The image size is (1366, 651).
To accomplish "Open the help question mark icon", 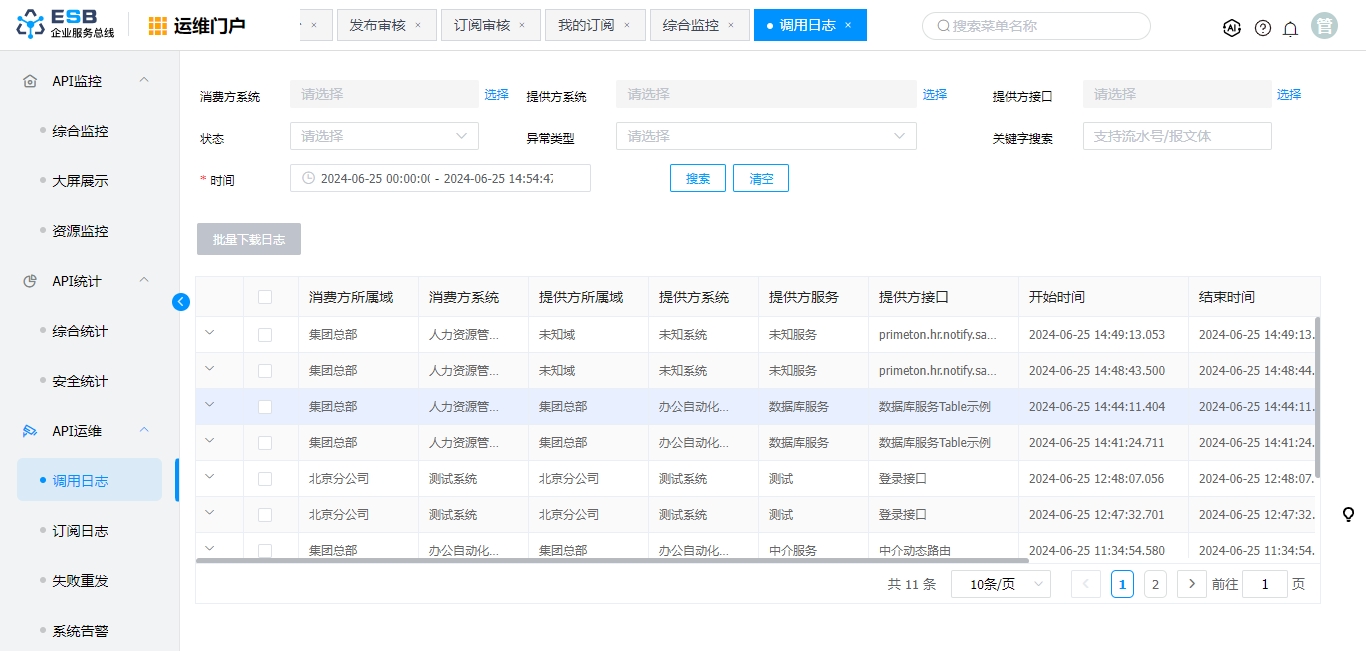I will coord(1263,28).
